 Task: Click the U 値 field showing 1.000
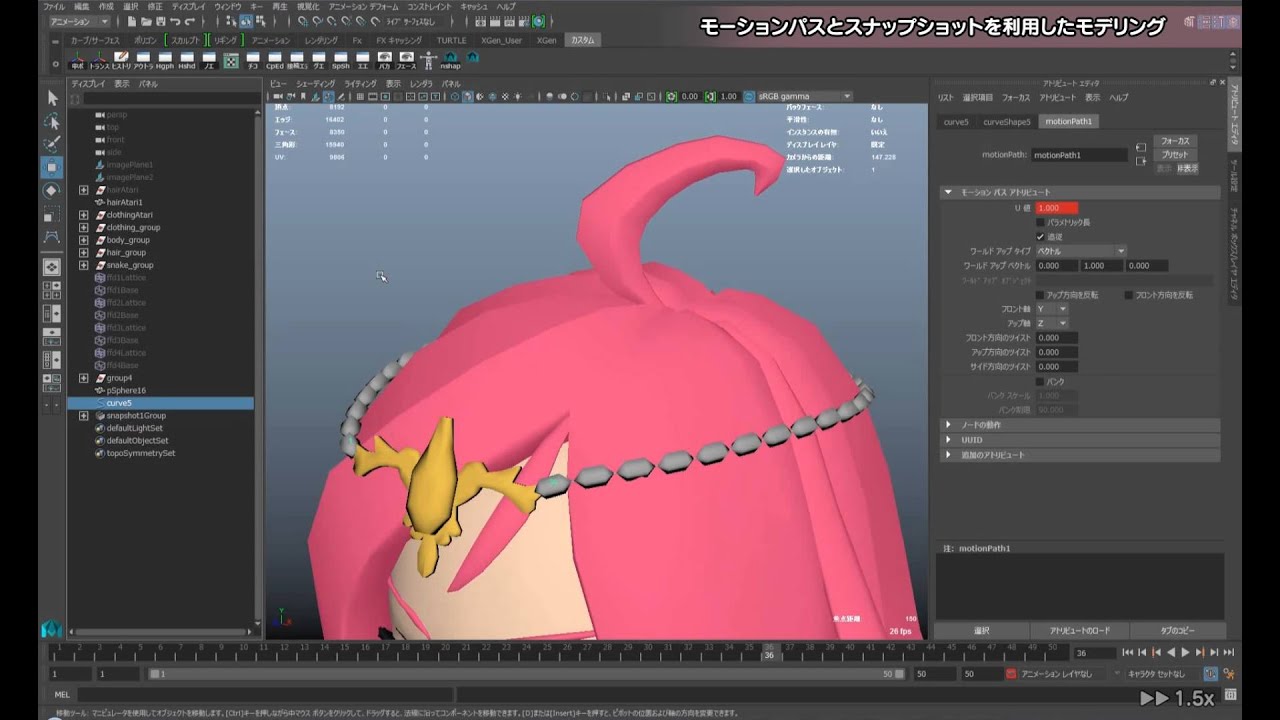(x=1057, y=208)
